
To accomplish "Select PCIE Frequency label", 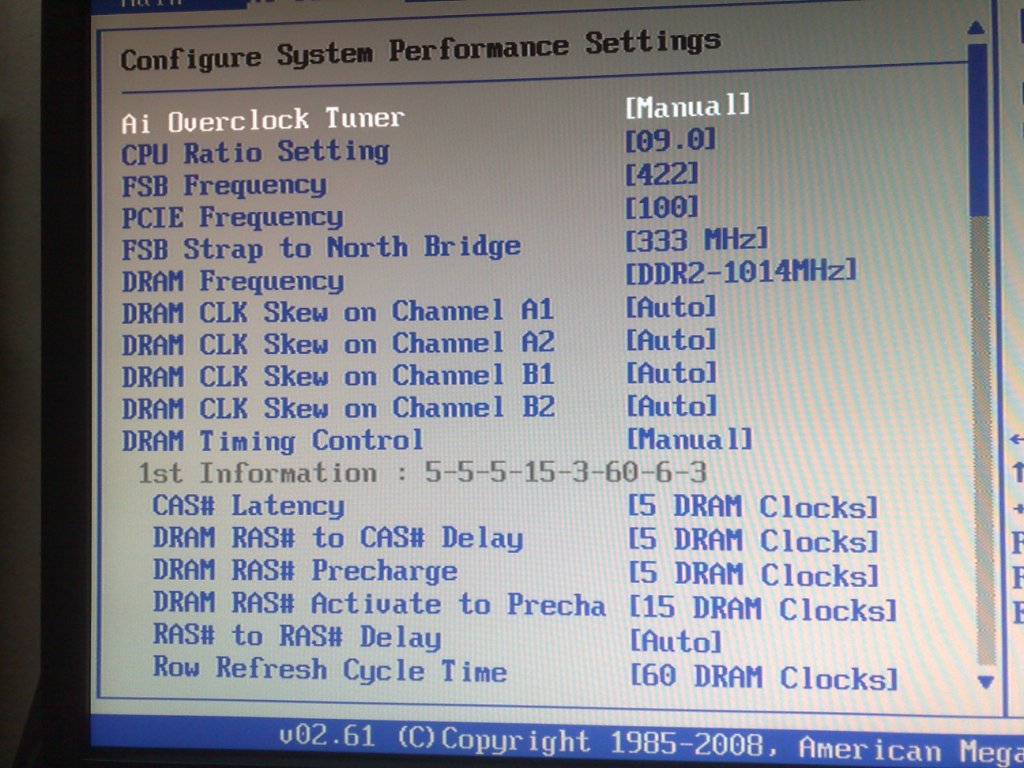I will tap(232, 217).
